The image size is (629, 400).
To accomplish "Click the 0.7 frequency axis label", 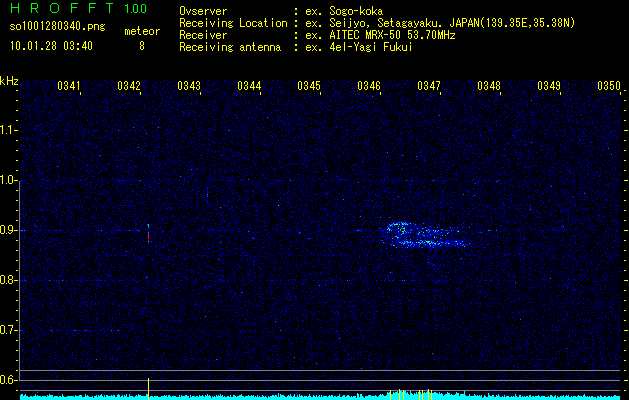I will tap(9, 330).
